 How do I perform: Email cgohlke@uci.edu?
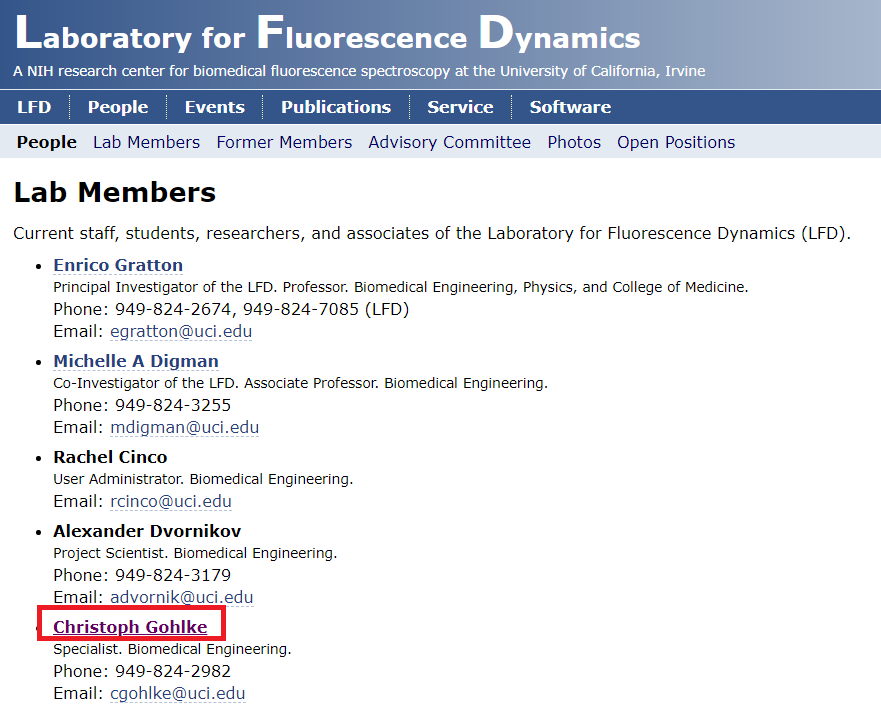tap(178, 693)
